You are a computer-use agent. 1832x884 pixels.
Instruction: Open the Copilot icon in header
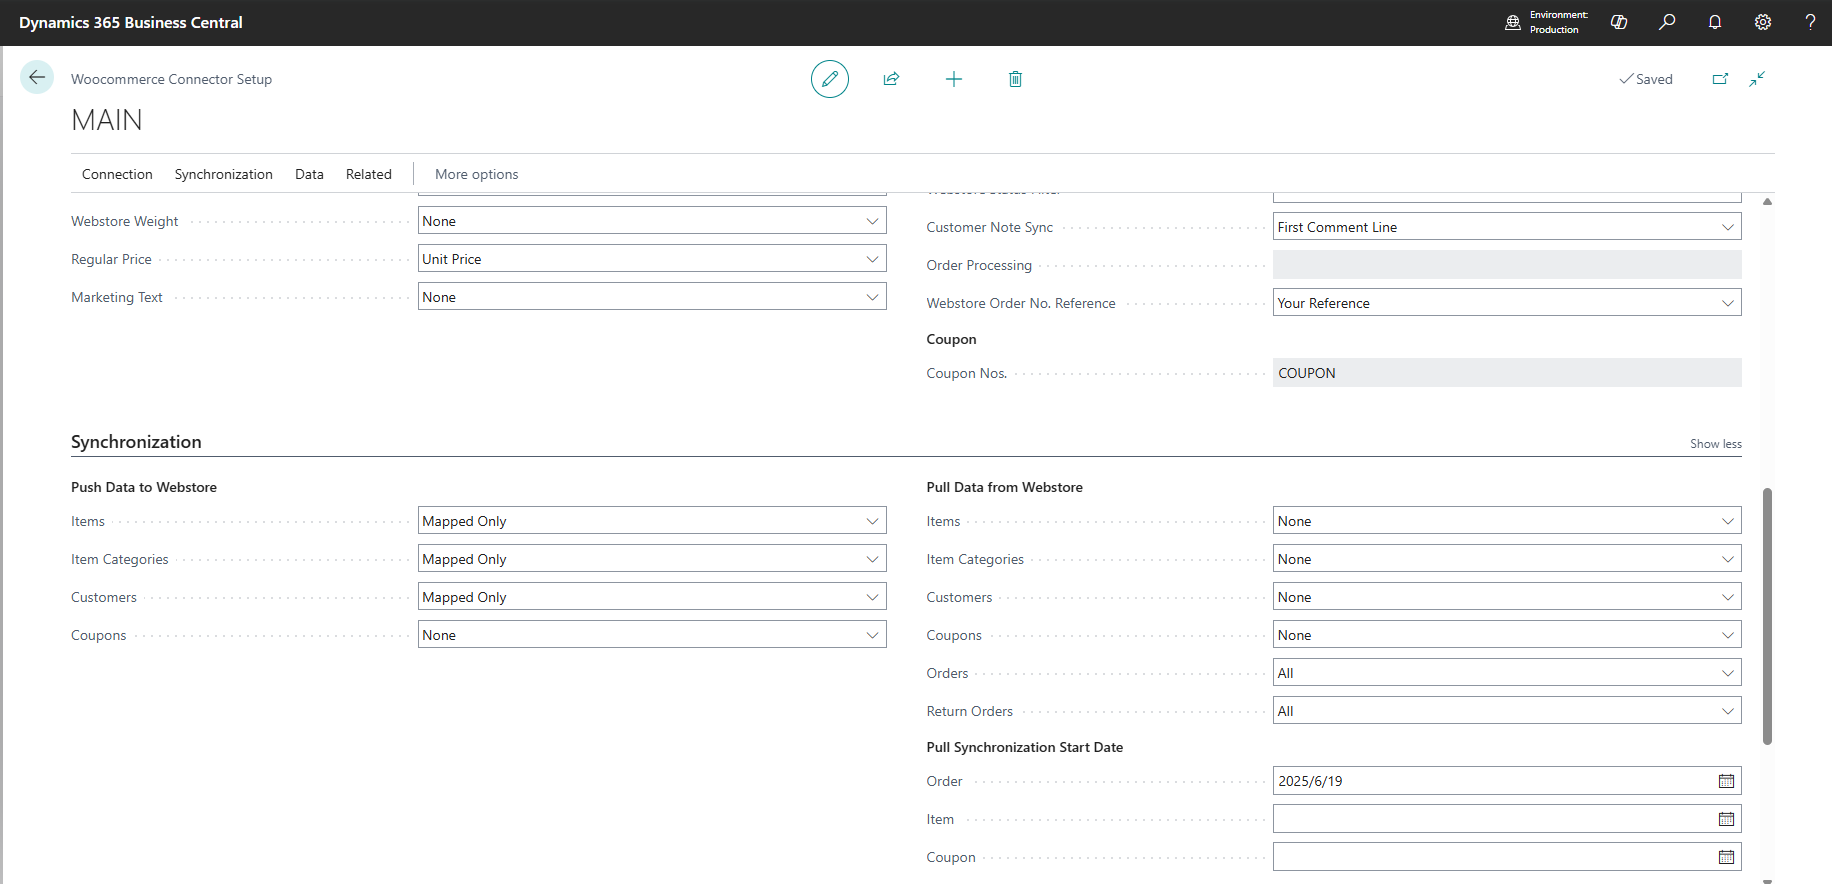(x=1619, y=22)
